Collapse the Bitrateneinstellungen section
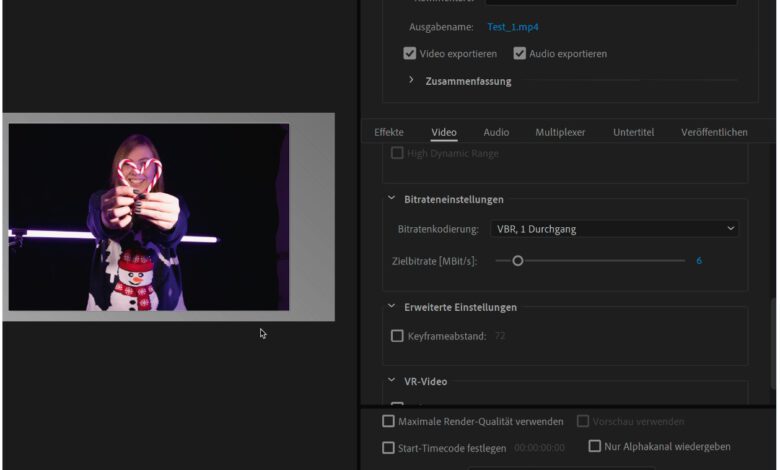780x470 pixels. (x=392, y=199)
